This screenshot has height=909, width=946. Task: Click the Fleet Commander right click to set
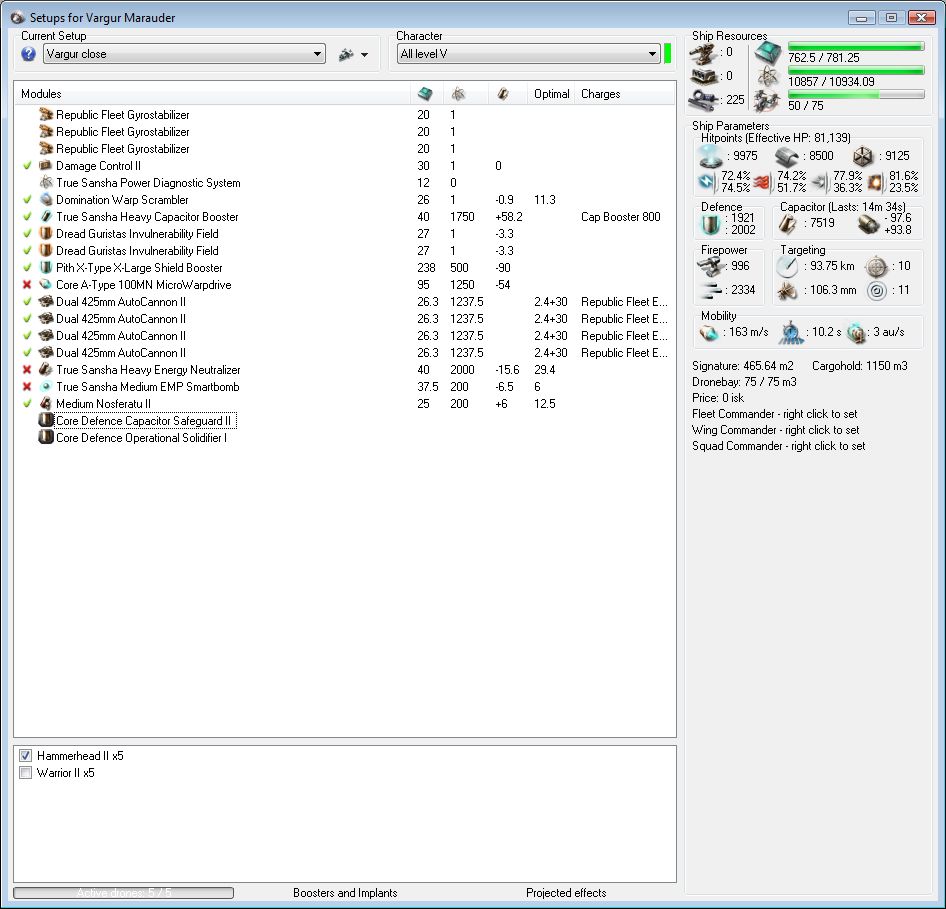[x=775, y=414]
